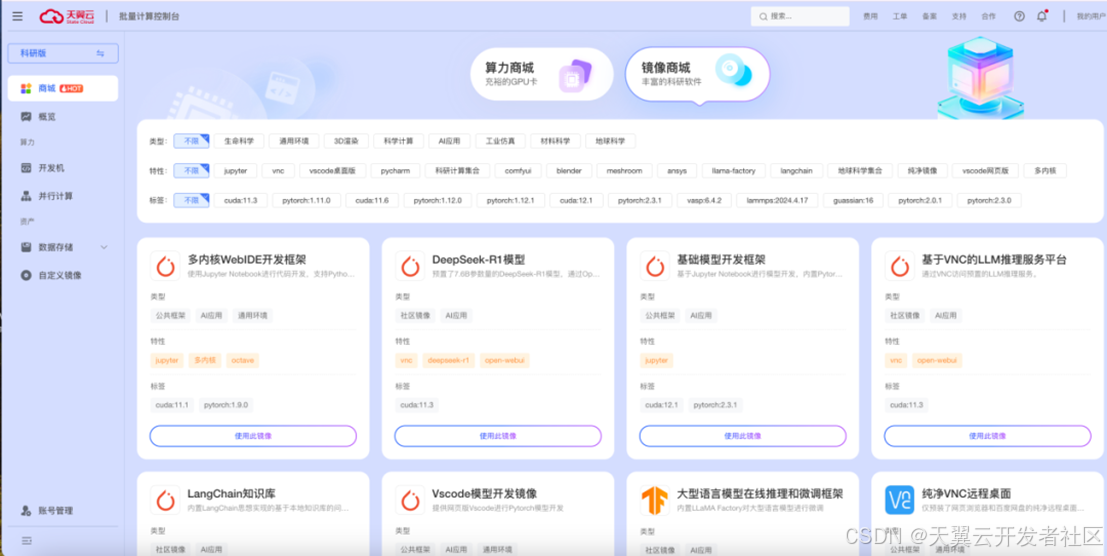Select the 地球科学 type filter

(x=610, y=141)
